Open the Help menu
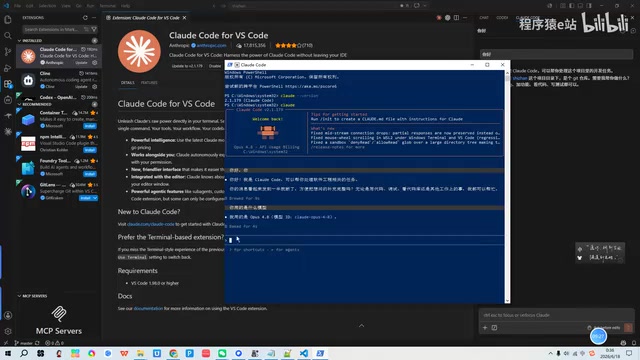The height and width of the screenshot is (360, 640). point(125,6)
